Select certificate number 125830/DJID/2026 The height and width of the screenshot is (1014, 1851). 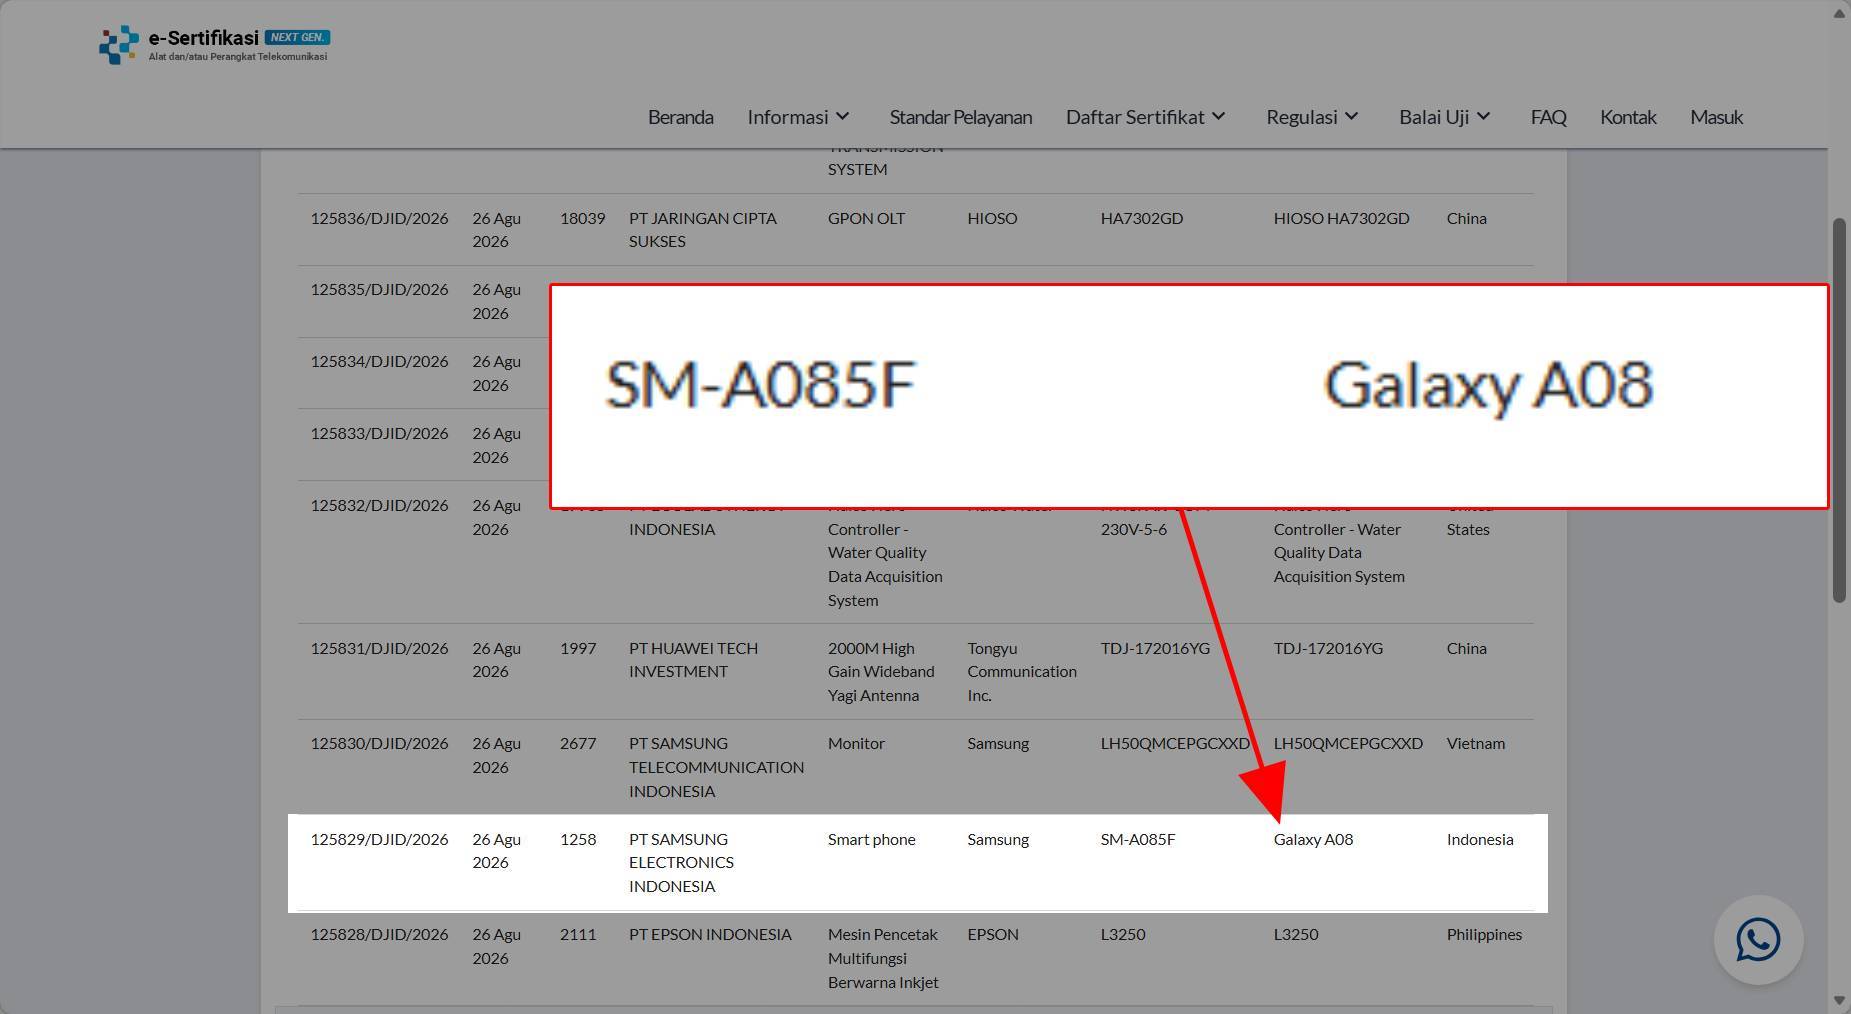pyautogui.click(x=379, y=743)
